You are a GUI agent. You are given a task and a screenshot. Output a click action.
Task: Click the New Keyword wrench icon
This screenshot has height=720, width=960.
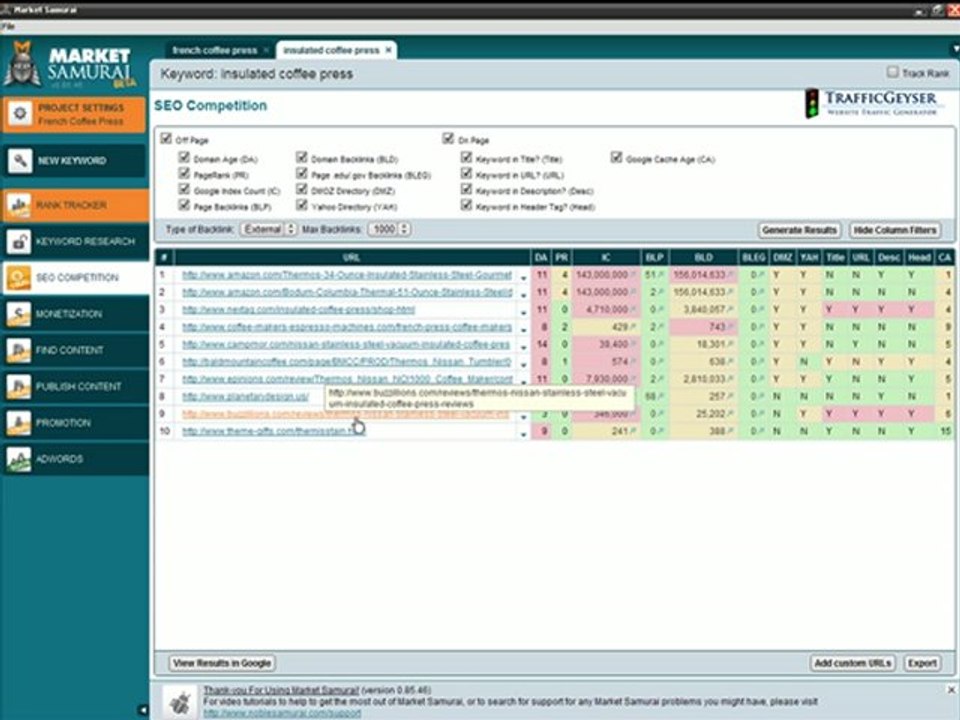(20, 161)
